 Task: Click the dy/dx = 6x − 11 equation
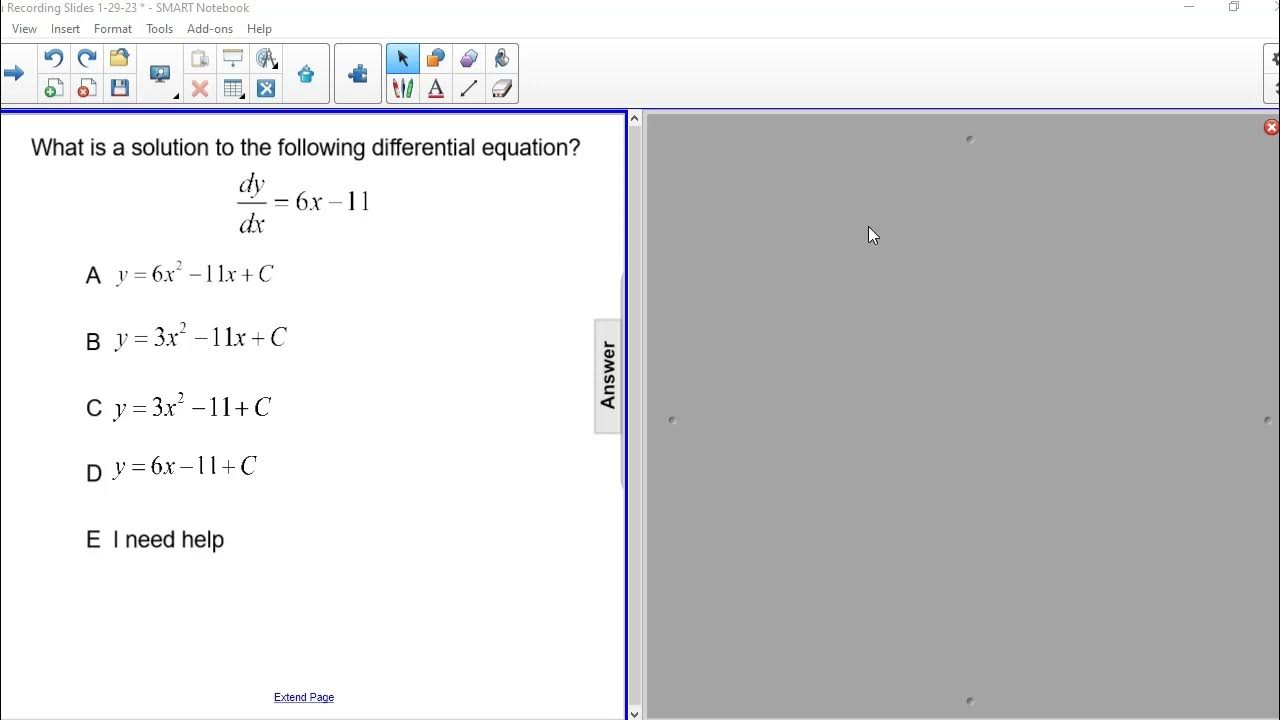click(304, 203)
